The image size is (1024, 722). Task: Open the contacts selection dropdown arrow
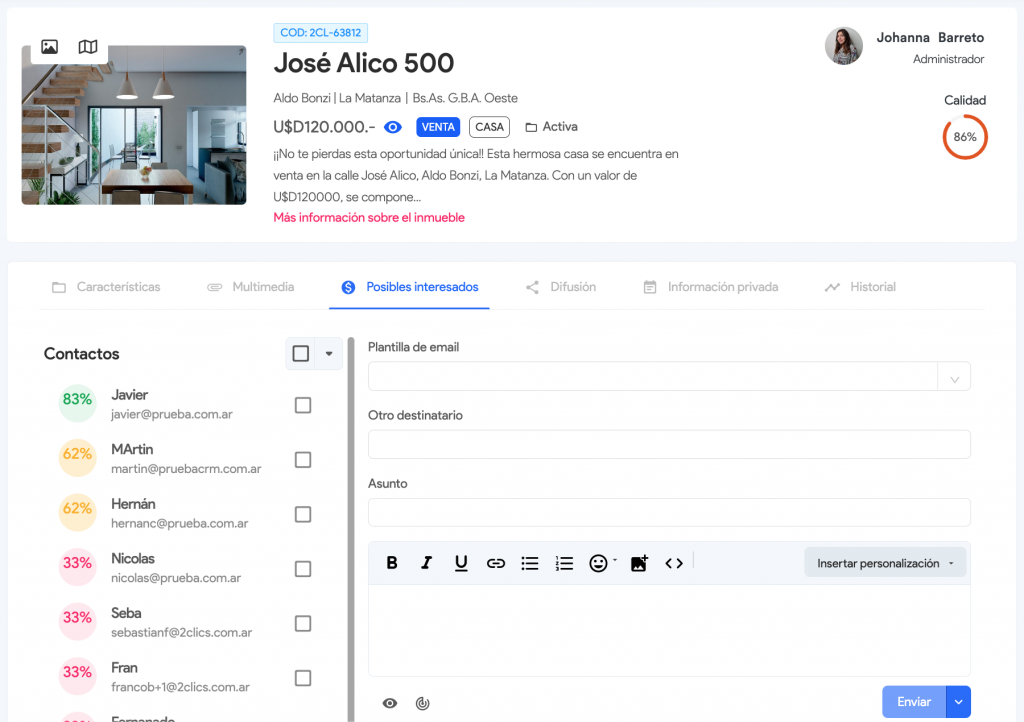coord(329,354)
